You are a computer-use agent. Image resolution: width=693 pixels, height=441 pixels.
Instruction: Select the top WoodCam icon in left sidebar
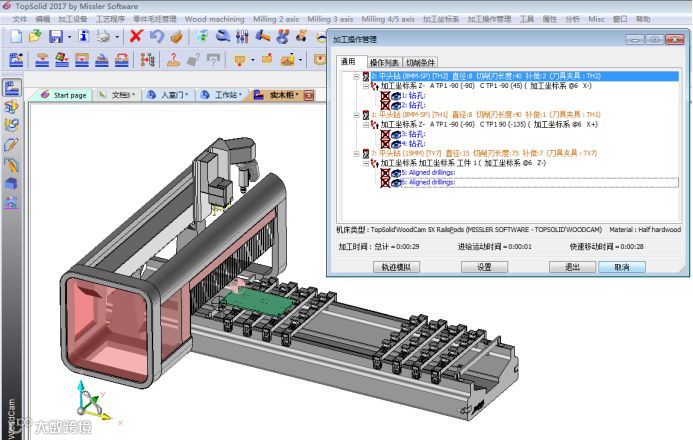12,87
